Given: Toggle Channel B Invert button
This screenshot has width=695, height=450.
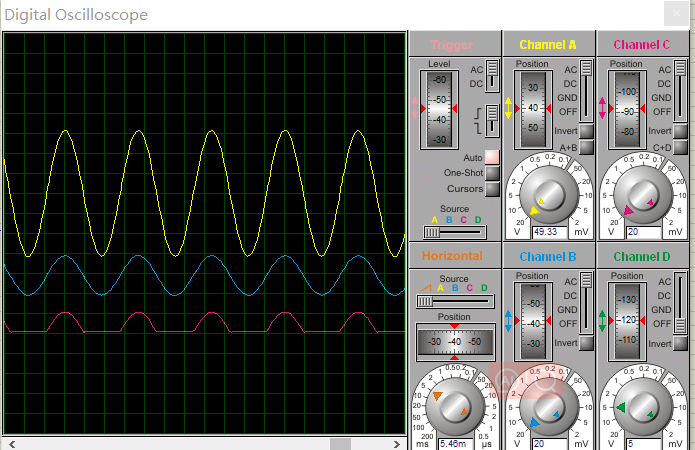Looking at the screenshot, I should (586, 343).
